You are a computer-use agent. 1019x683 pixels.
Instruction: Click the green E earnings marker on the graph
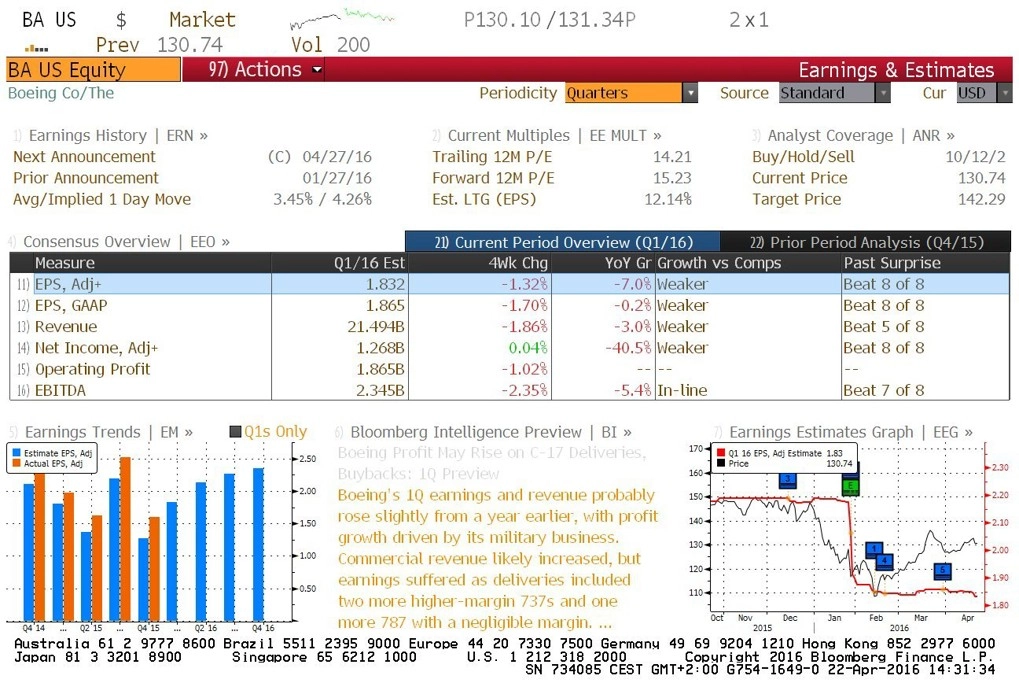point(850,485)
